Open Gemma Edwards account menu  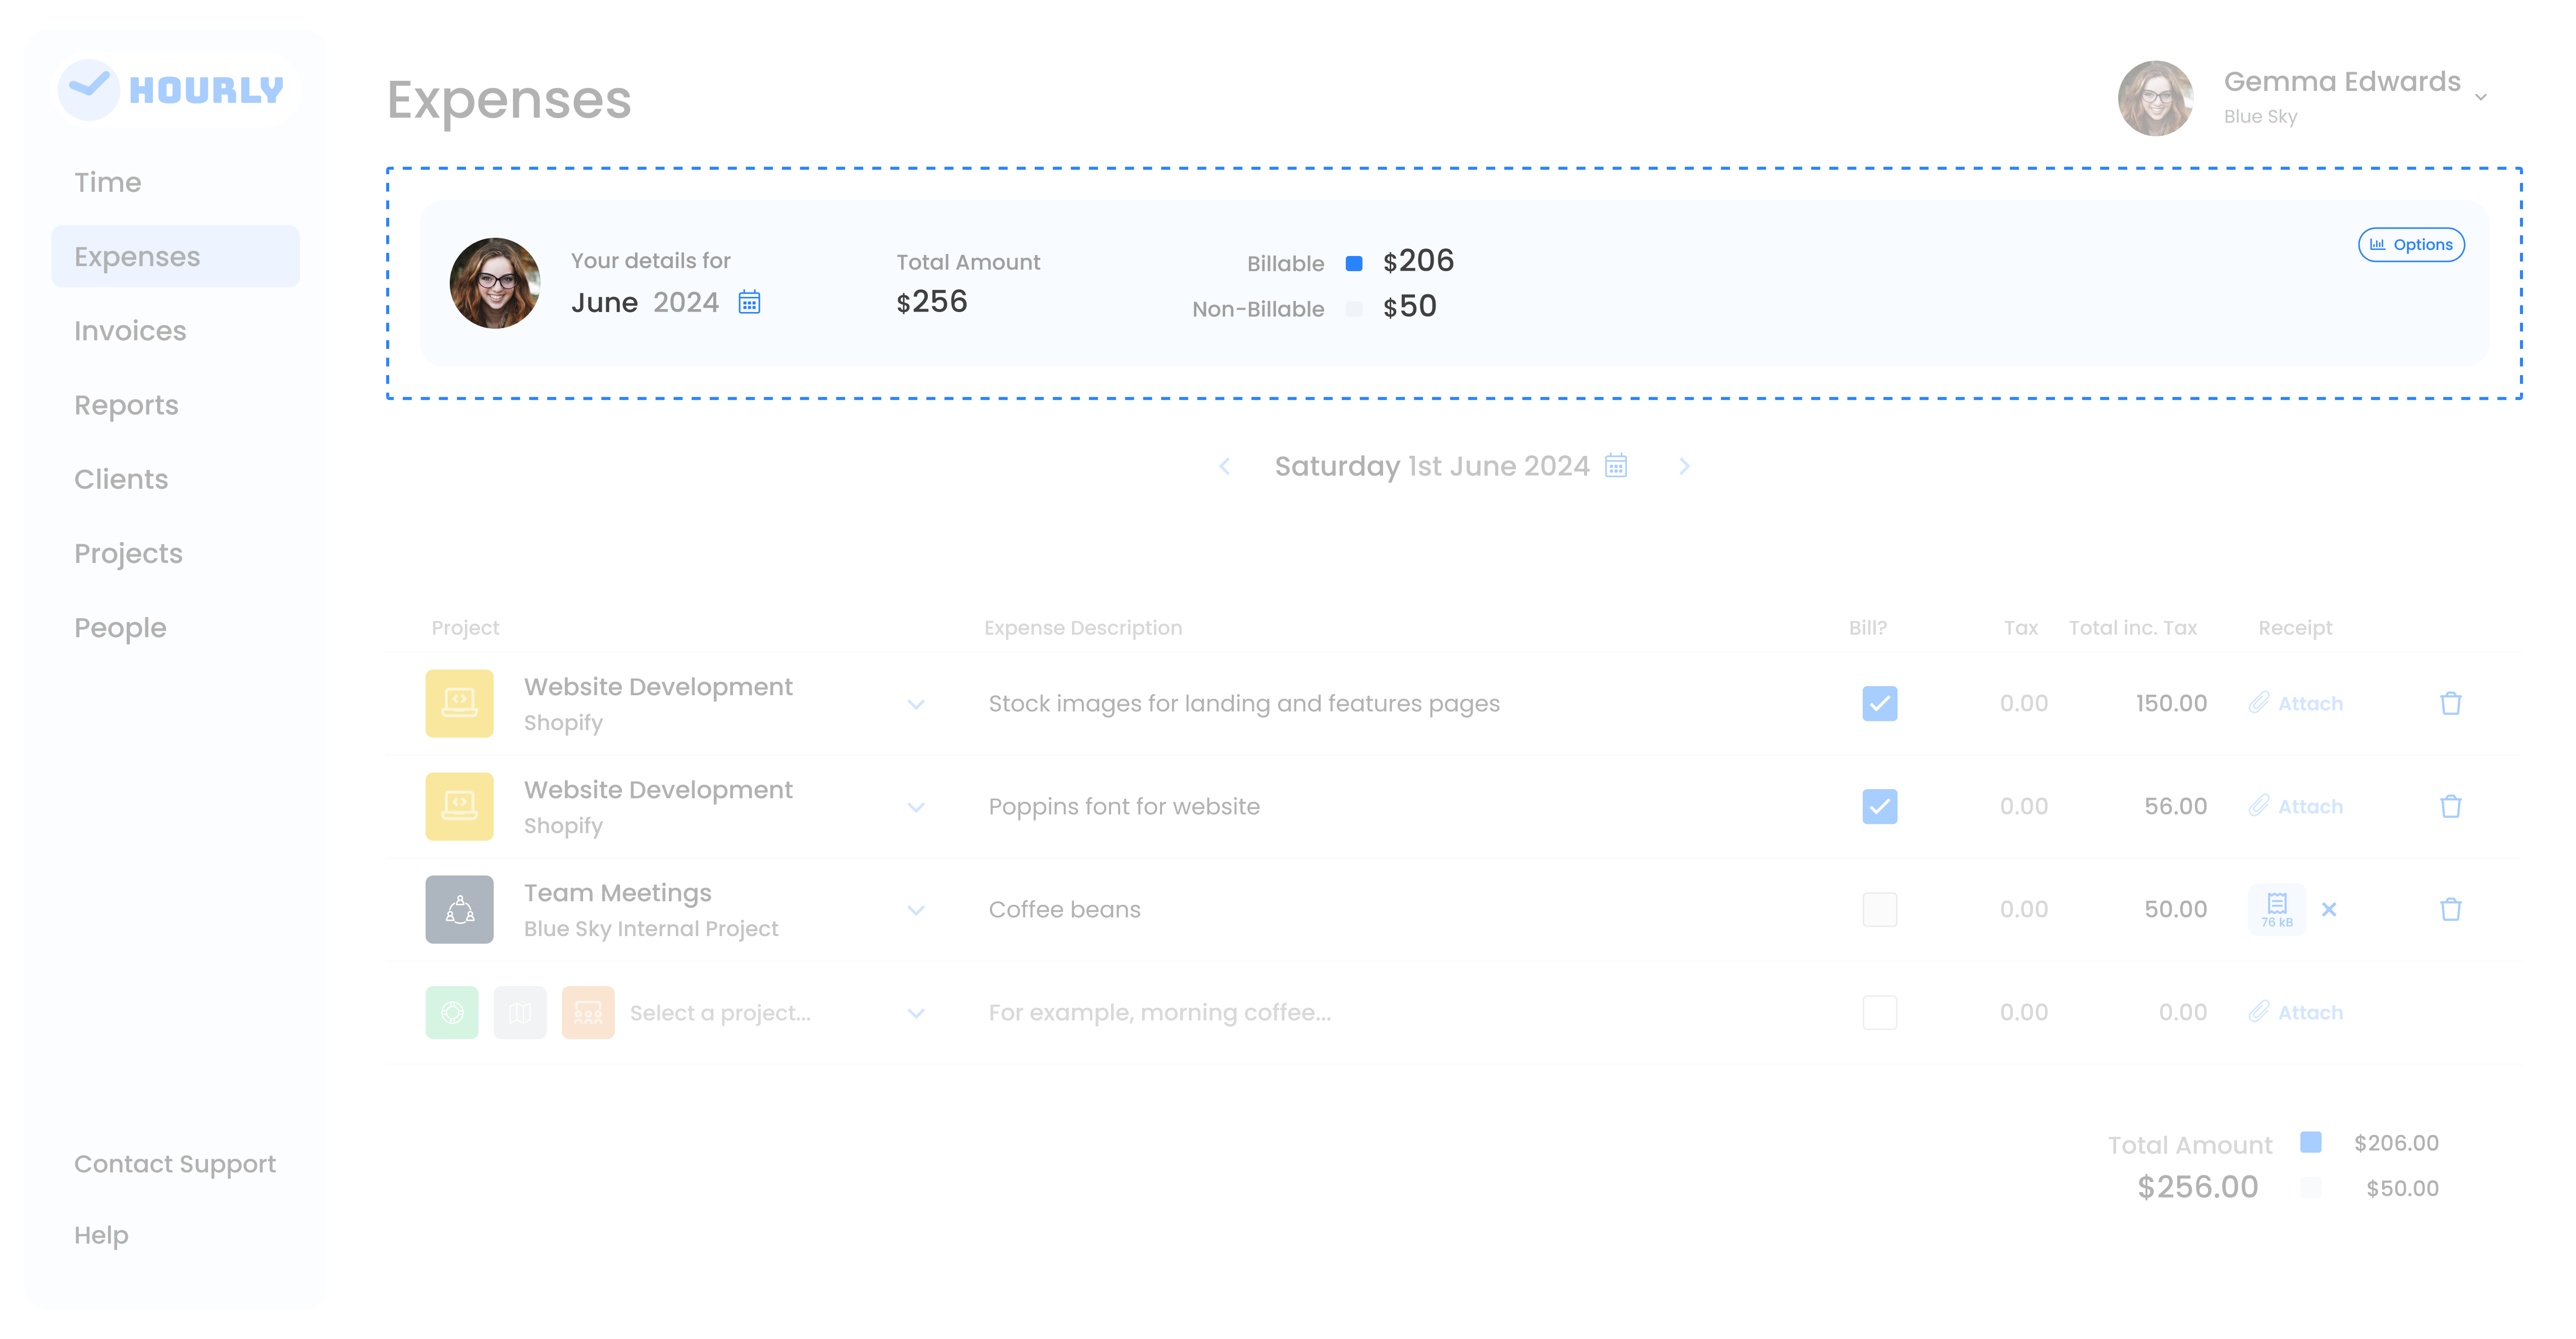(2481, 97)
